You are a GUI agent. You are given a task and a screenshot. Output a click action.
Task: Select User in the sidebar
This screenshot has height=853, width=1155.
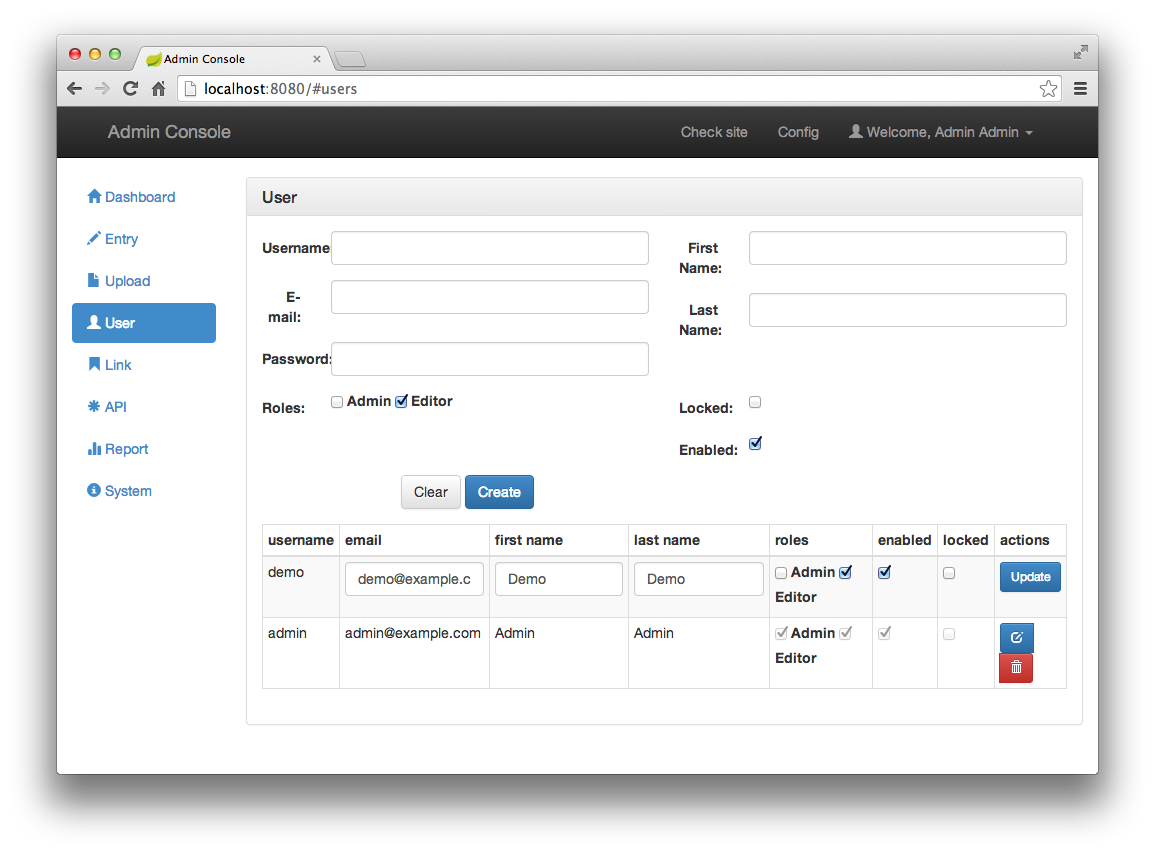tap(144, 323)
